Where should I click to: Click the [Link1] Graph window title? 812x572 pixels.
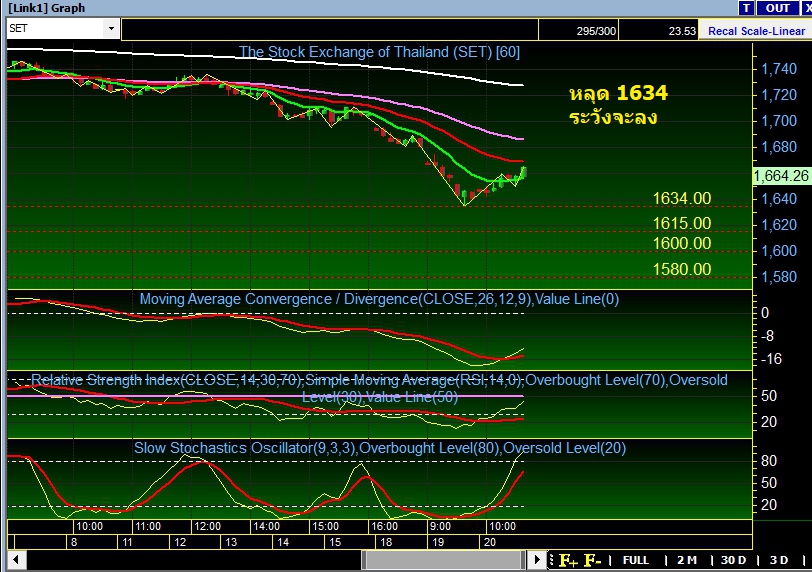tap(47, 8)
